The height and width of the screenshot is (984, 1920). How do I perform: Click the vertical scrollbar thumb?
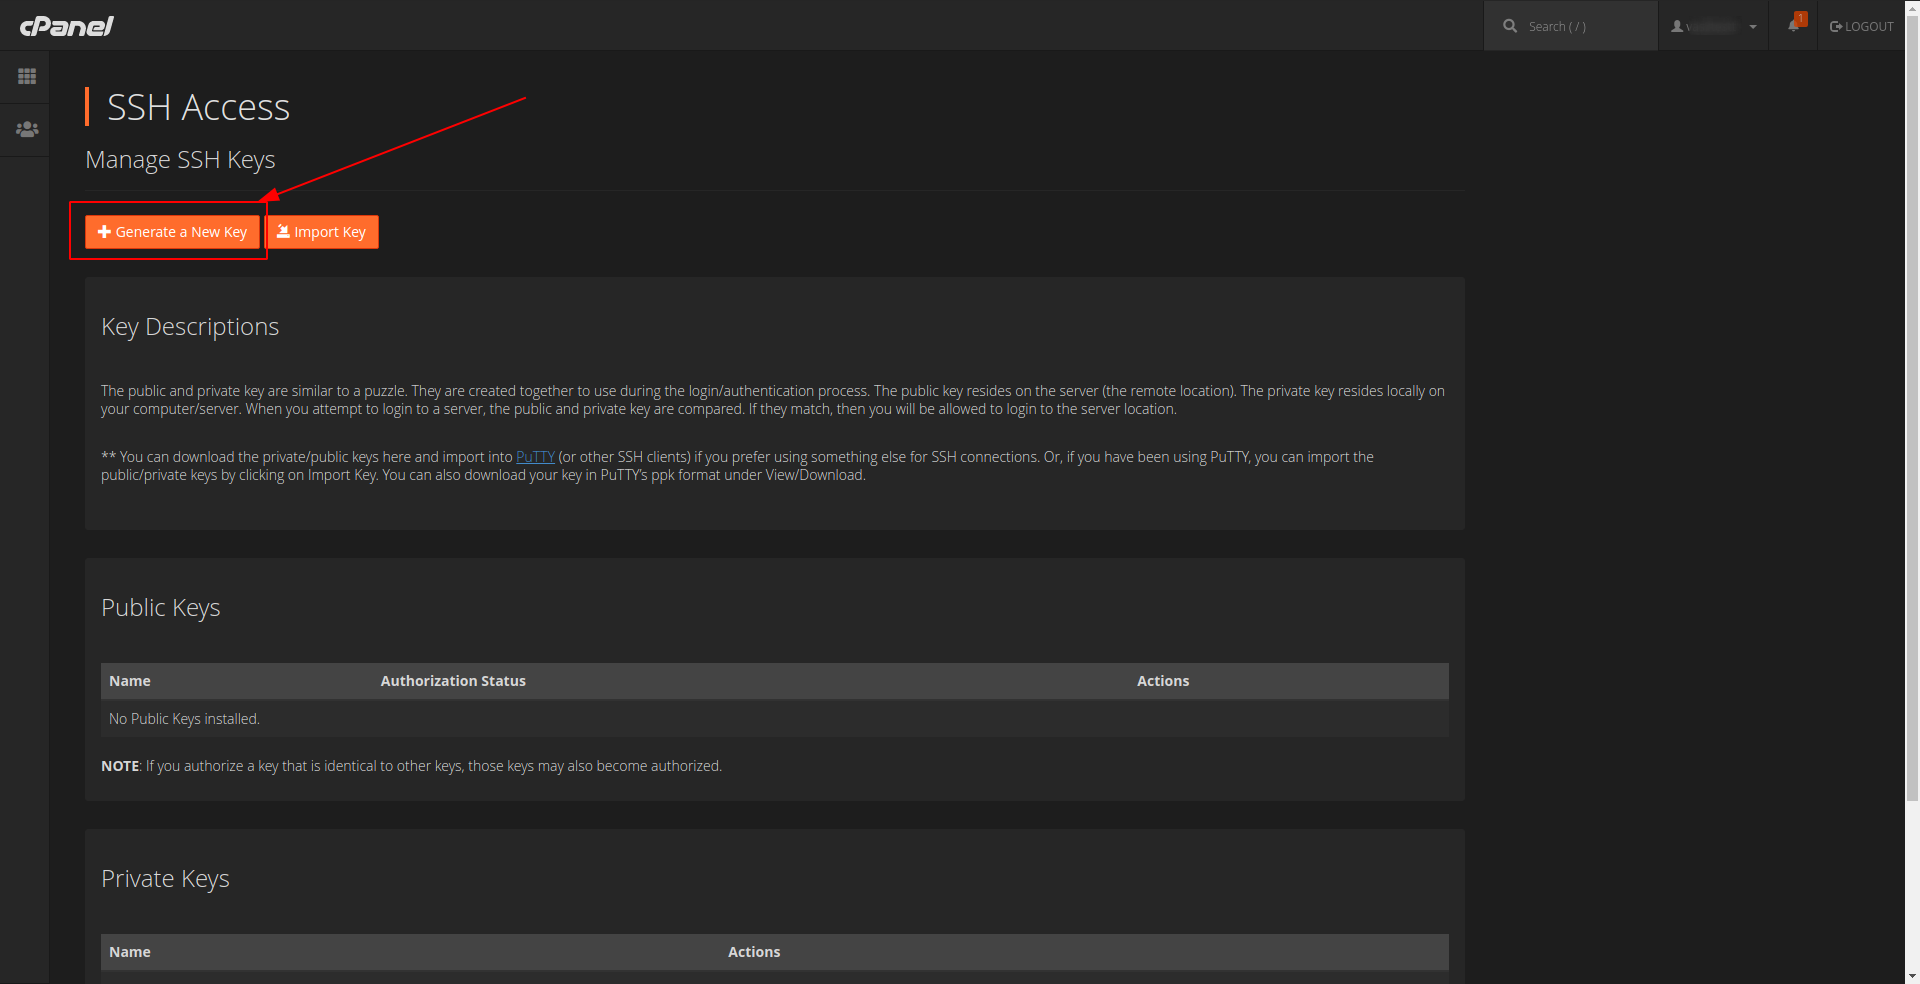tap(1912, 400)
